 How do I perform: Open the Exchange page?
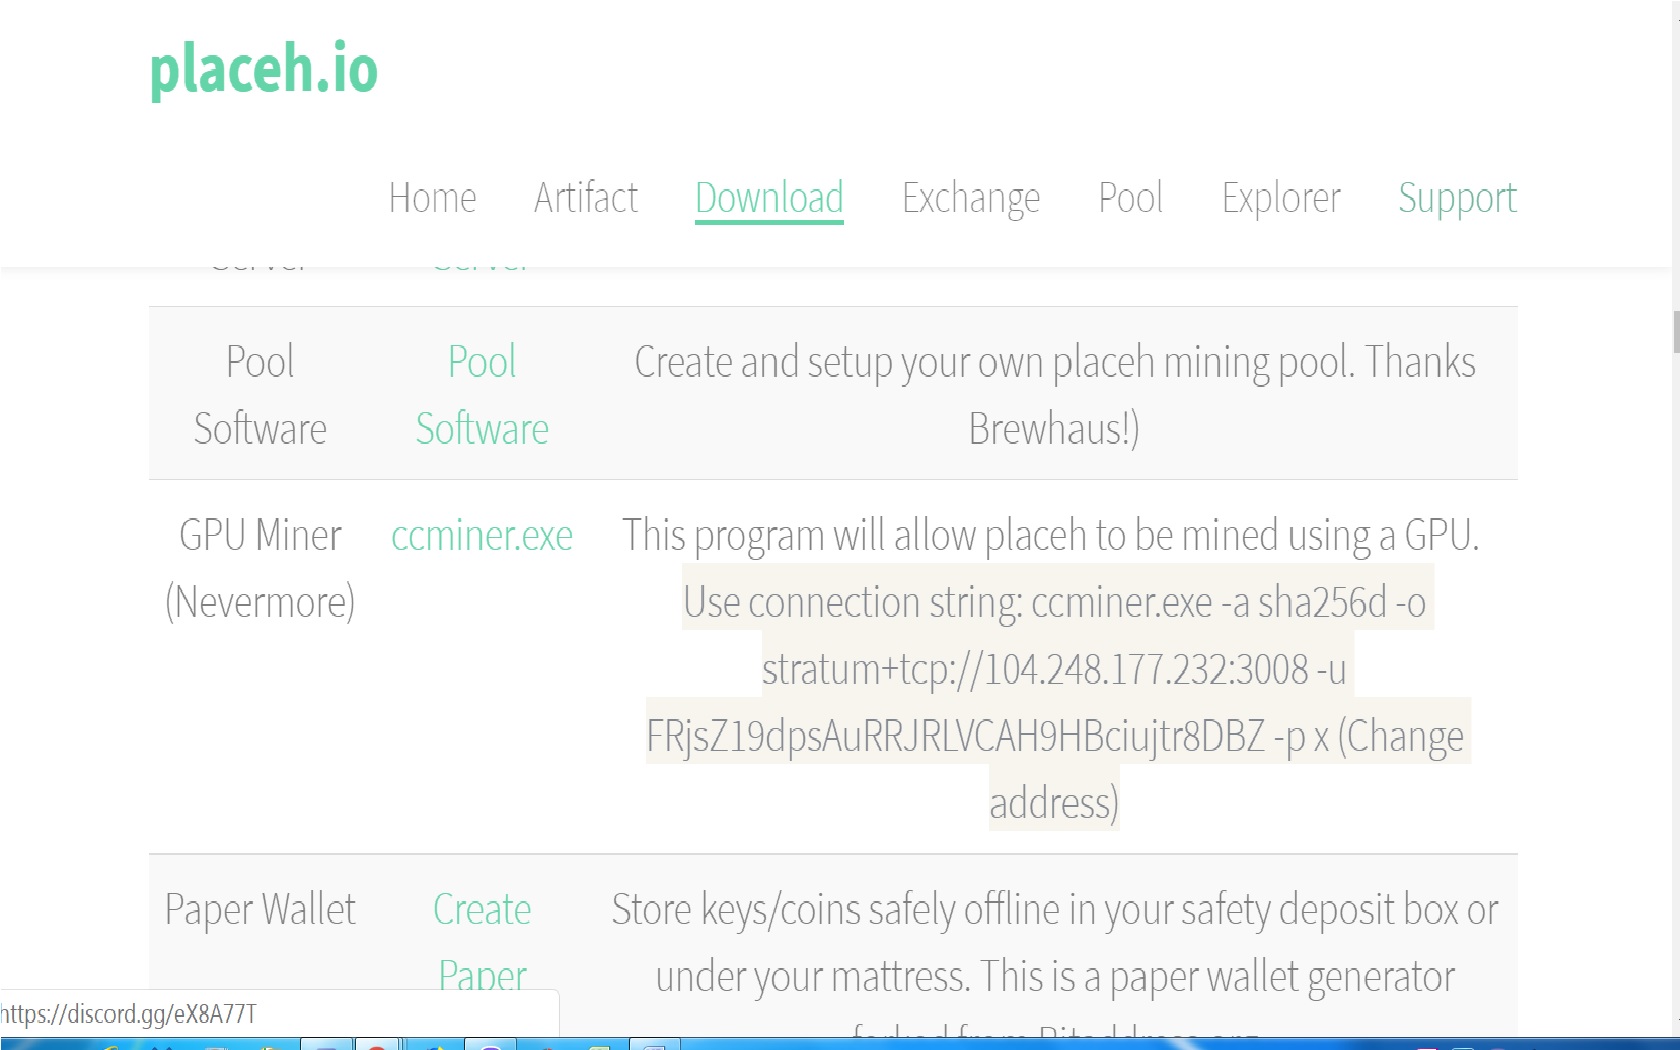coord(971,198)
